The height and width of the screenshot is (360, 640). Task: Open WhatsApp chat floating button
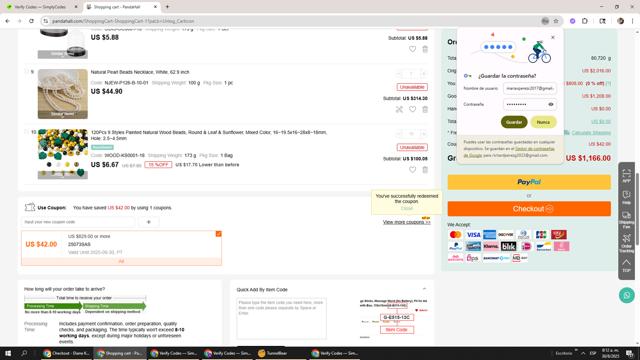point(627,295)
